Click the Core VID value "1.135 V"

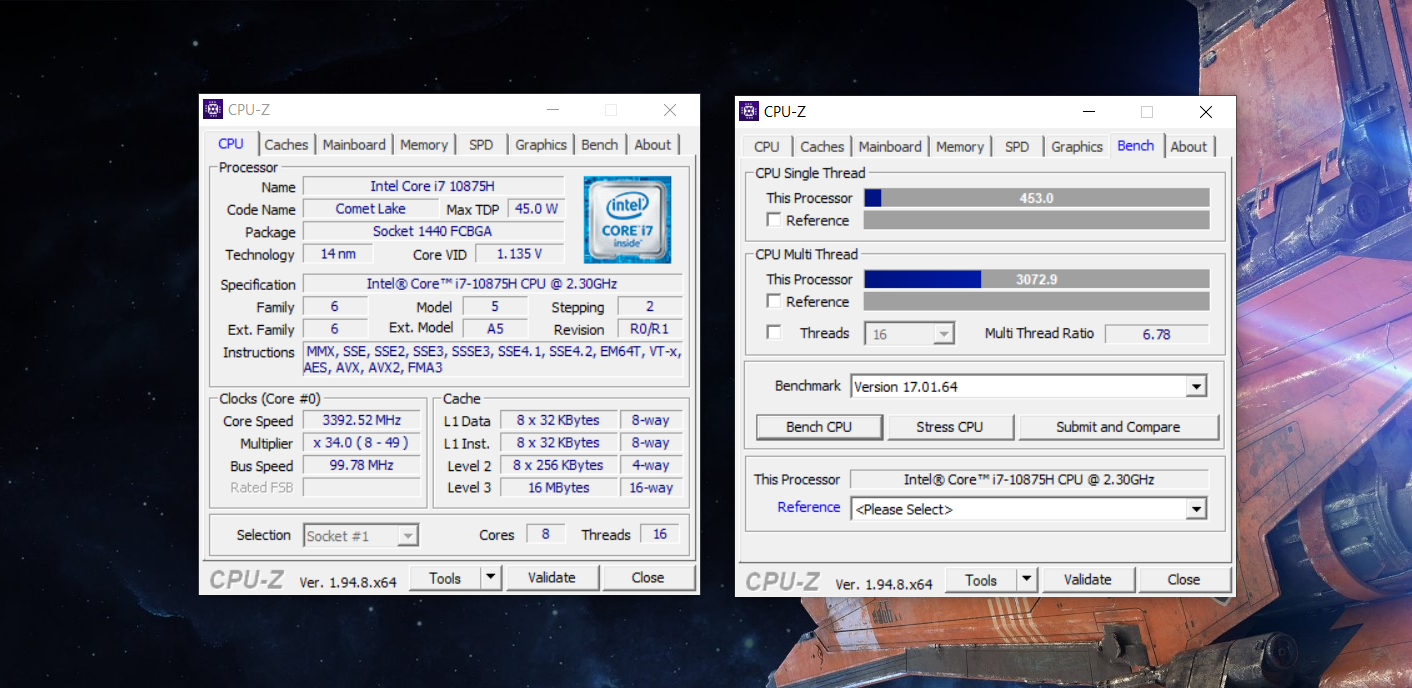tap(519, 254)
